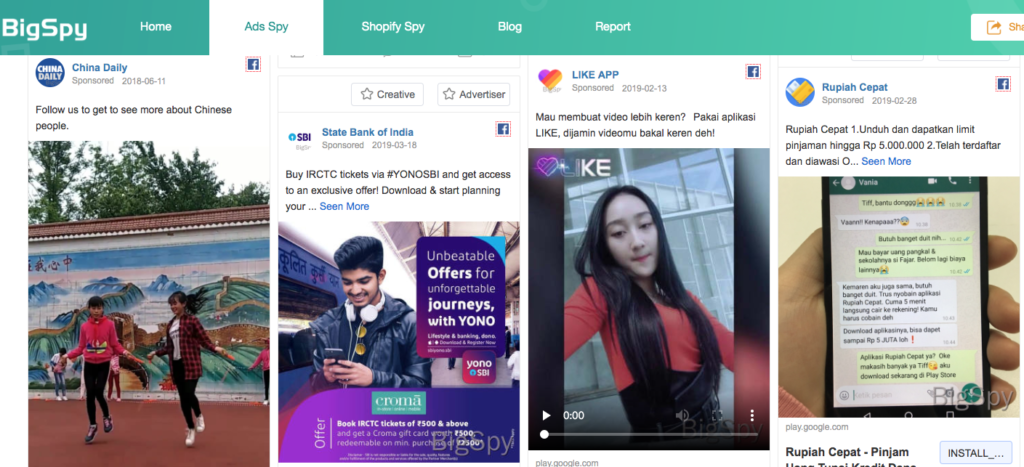The width and height of the screenshot is (1024, 467).
Task: Click the State Bank date 2019-03-18
Action: click(394, 146)
